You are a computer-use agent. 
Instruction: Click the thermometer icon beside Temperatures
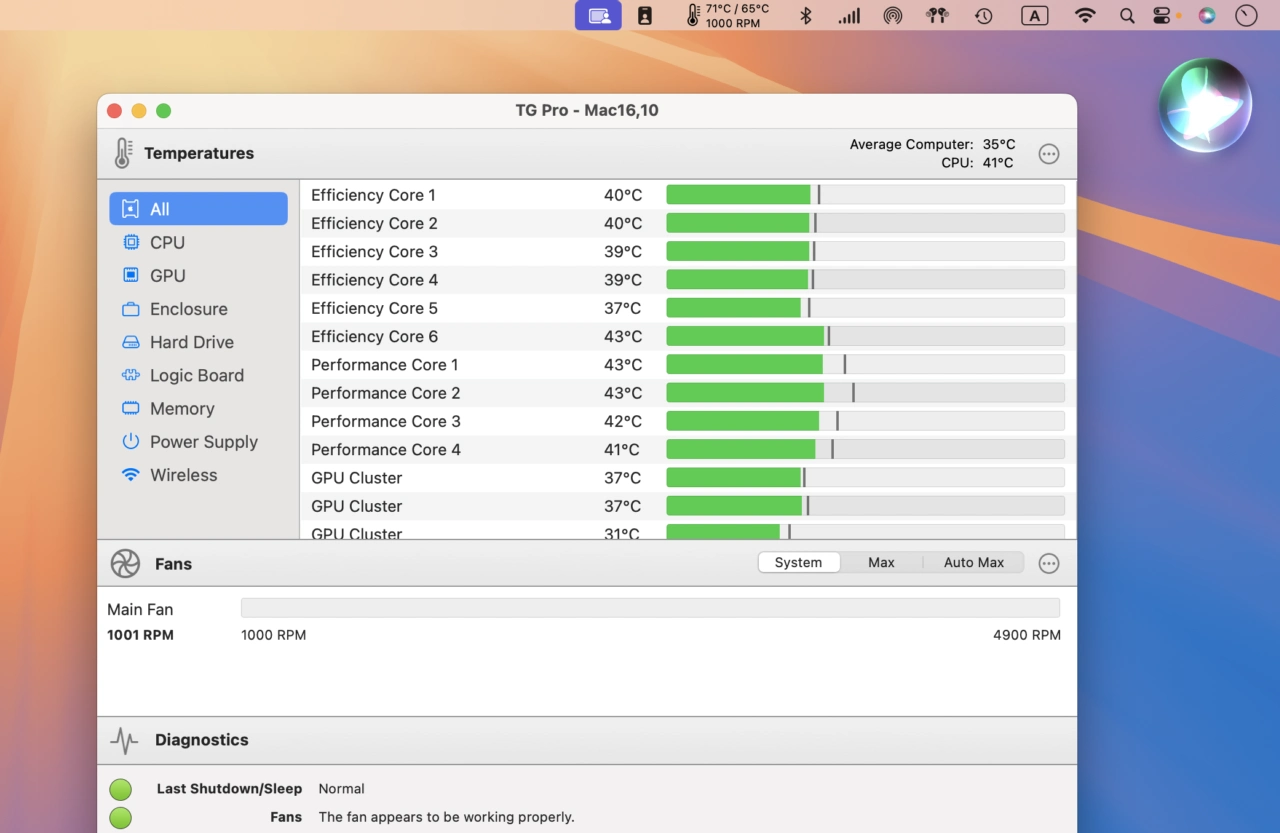coord(123,153)
